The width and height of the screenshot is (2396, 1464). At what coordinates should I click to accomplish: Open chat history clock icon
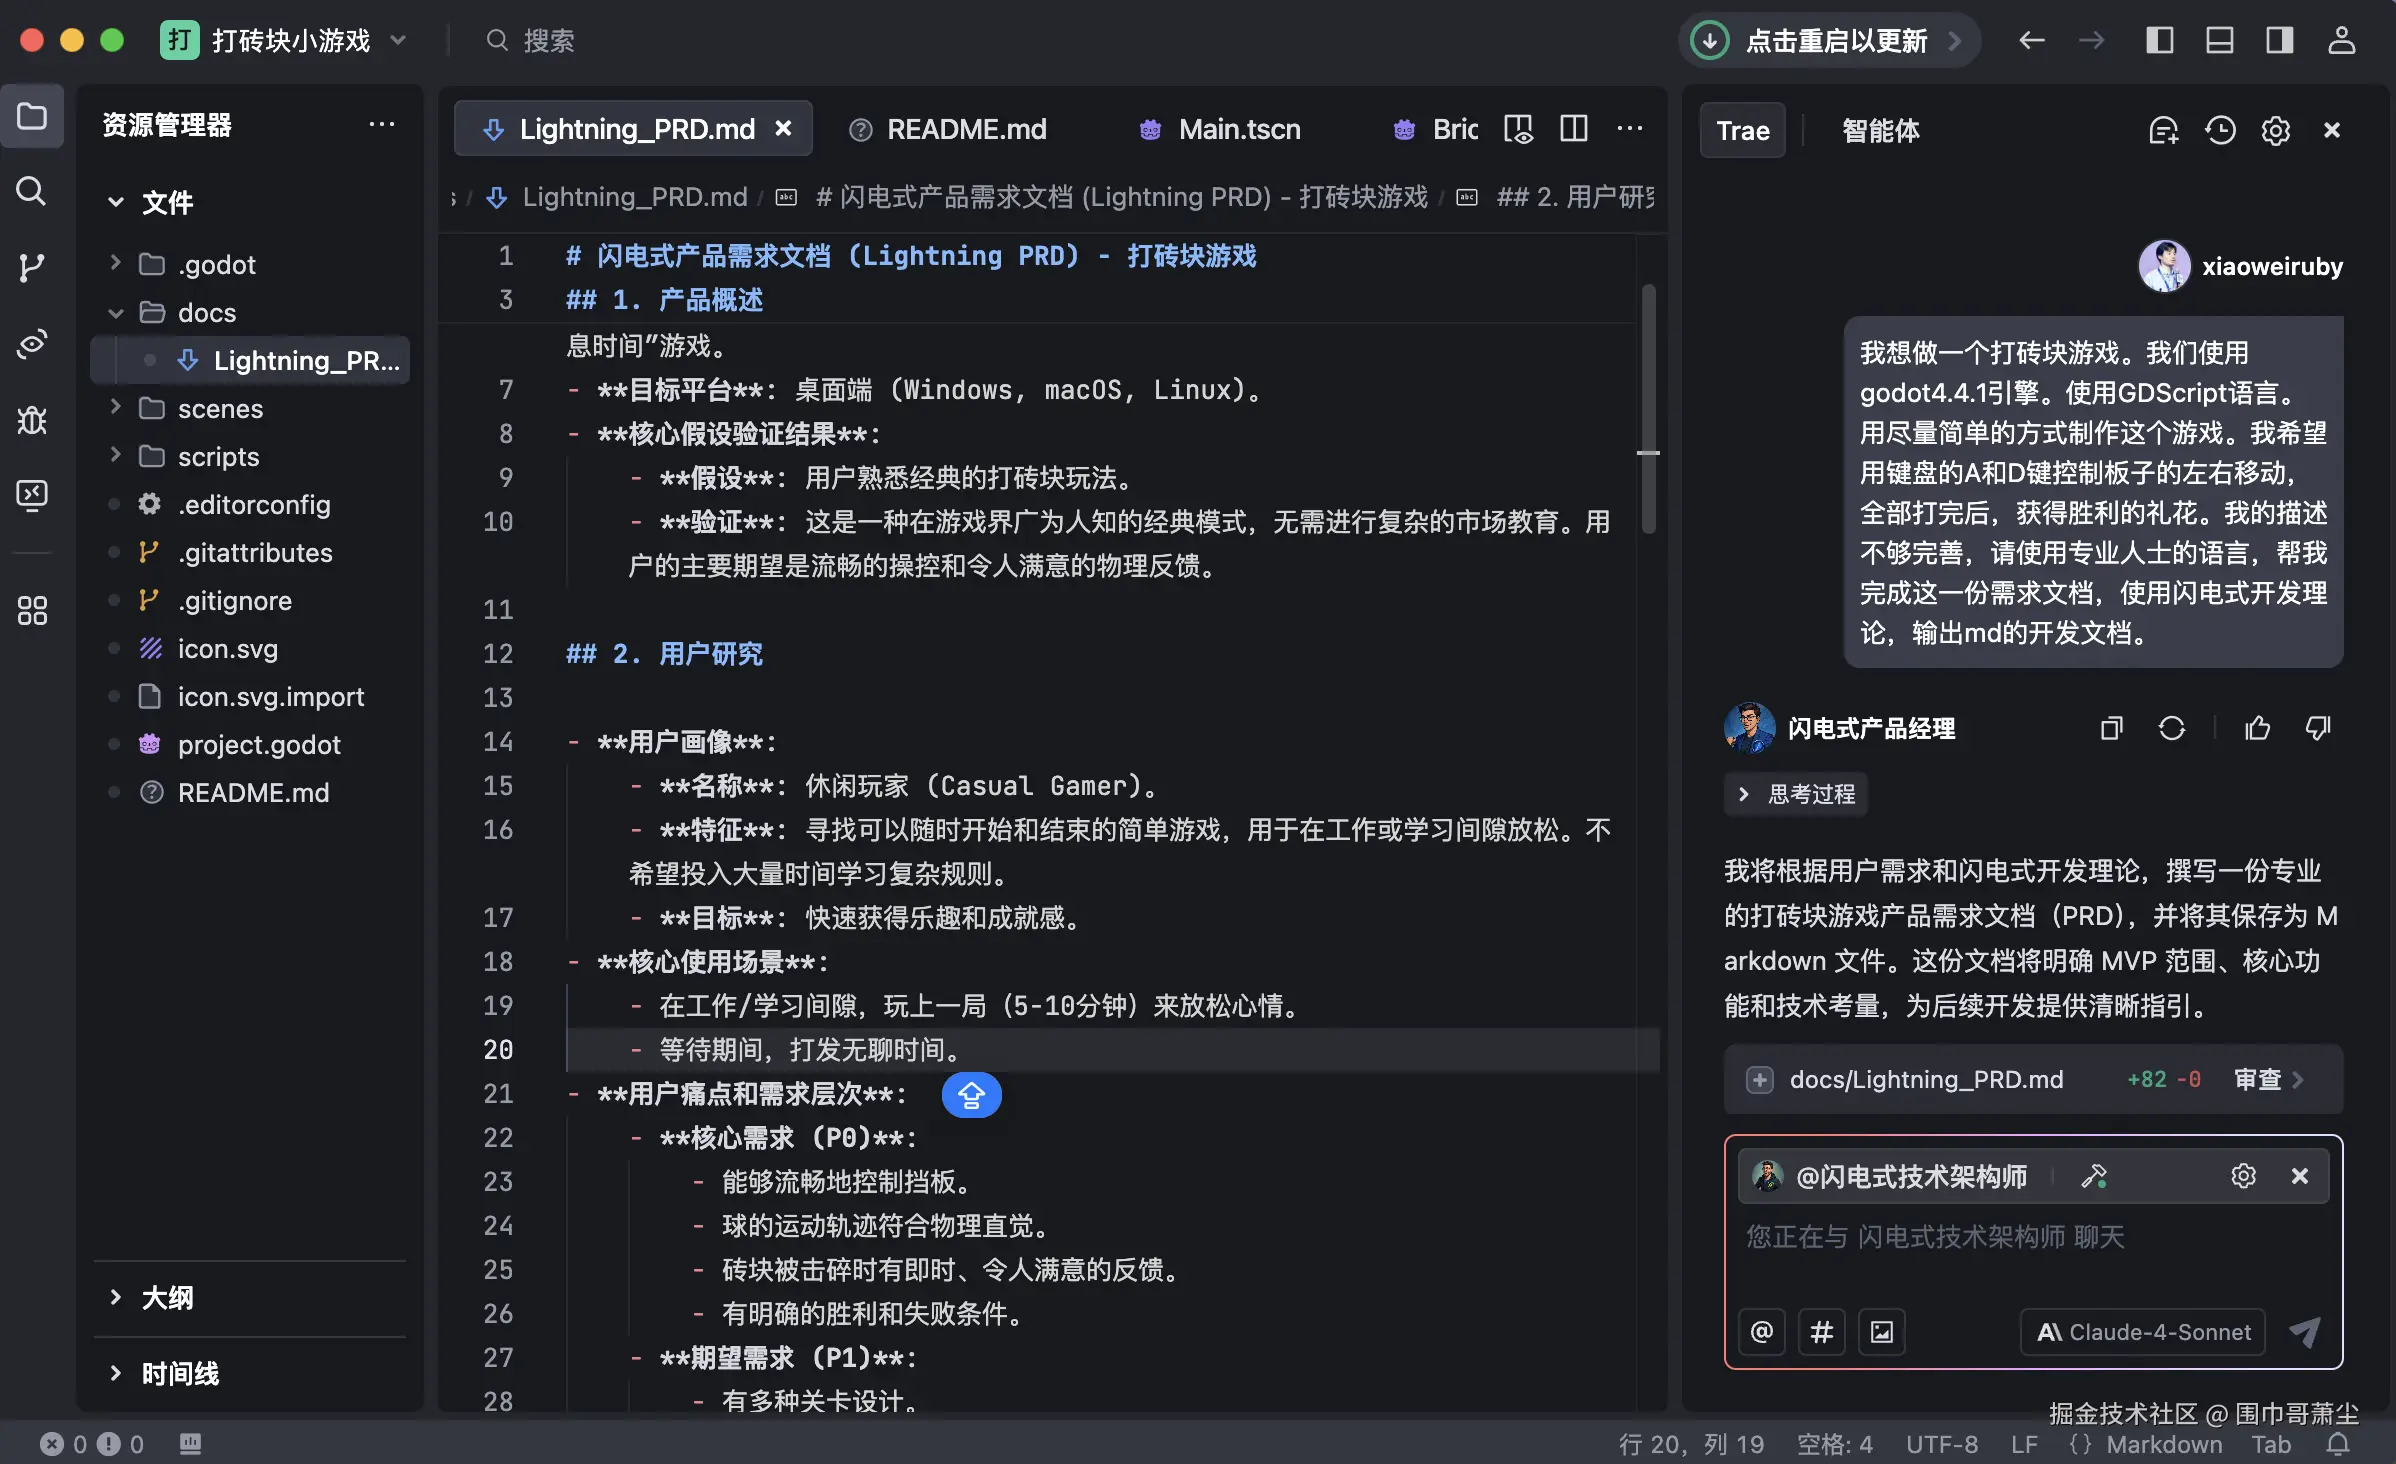2220,130
